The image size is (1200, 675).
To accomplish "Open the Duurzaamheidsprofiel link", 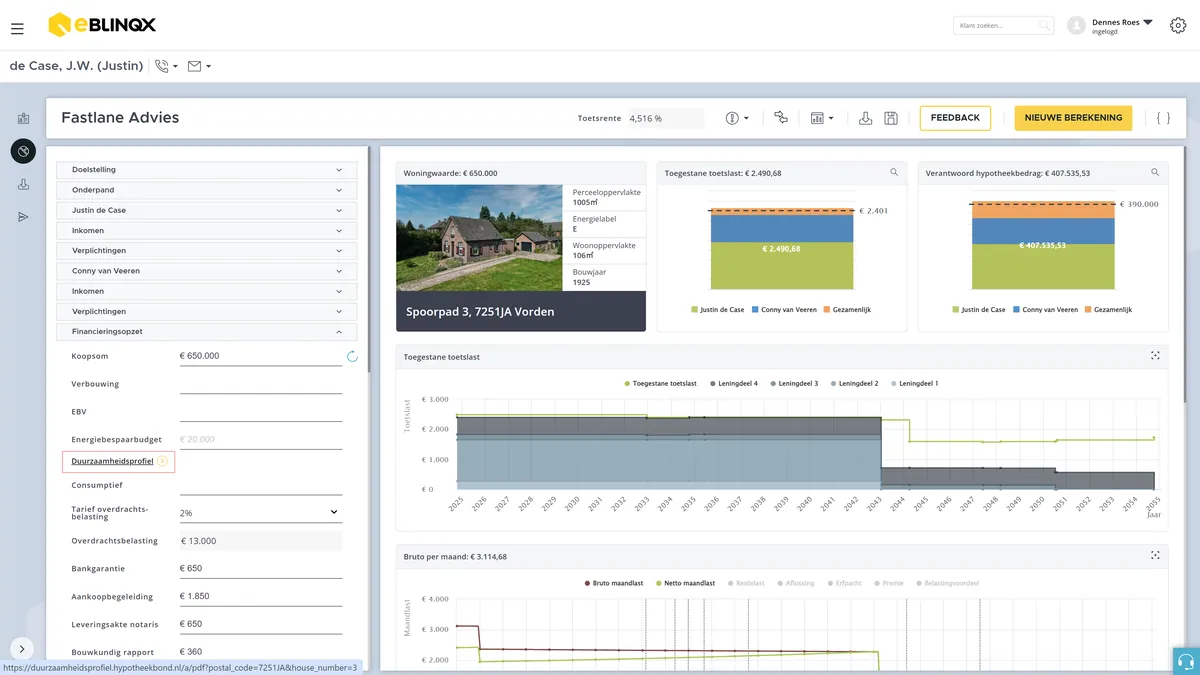I will (112, 461).
